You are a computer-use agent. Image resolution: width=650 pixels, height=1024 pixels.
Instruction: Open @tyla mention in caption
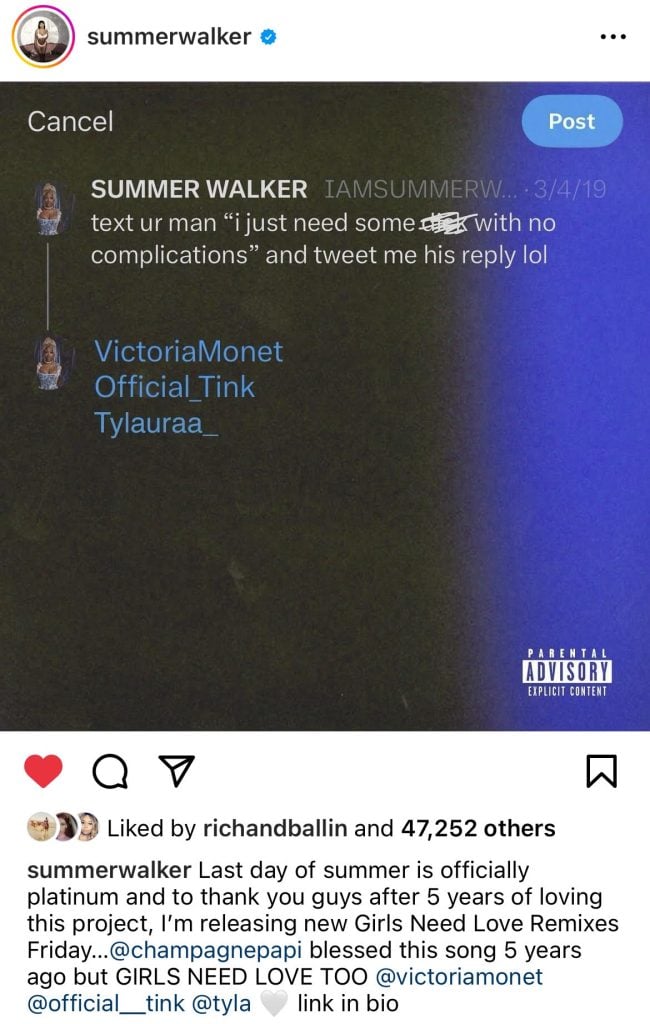pyautogui.click(x=221, y=1003)
